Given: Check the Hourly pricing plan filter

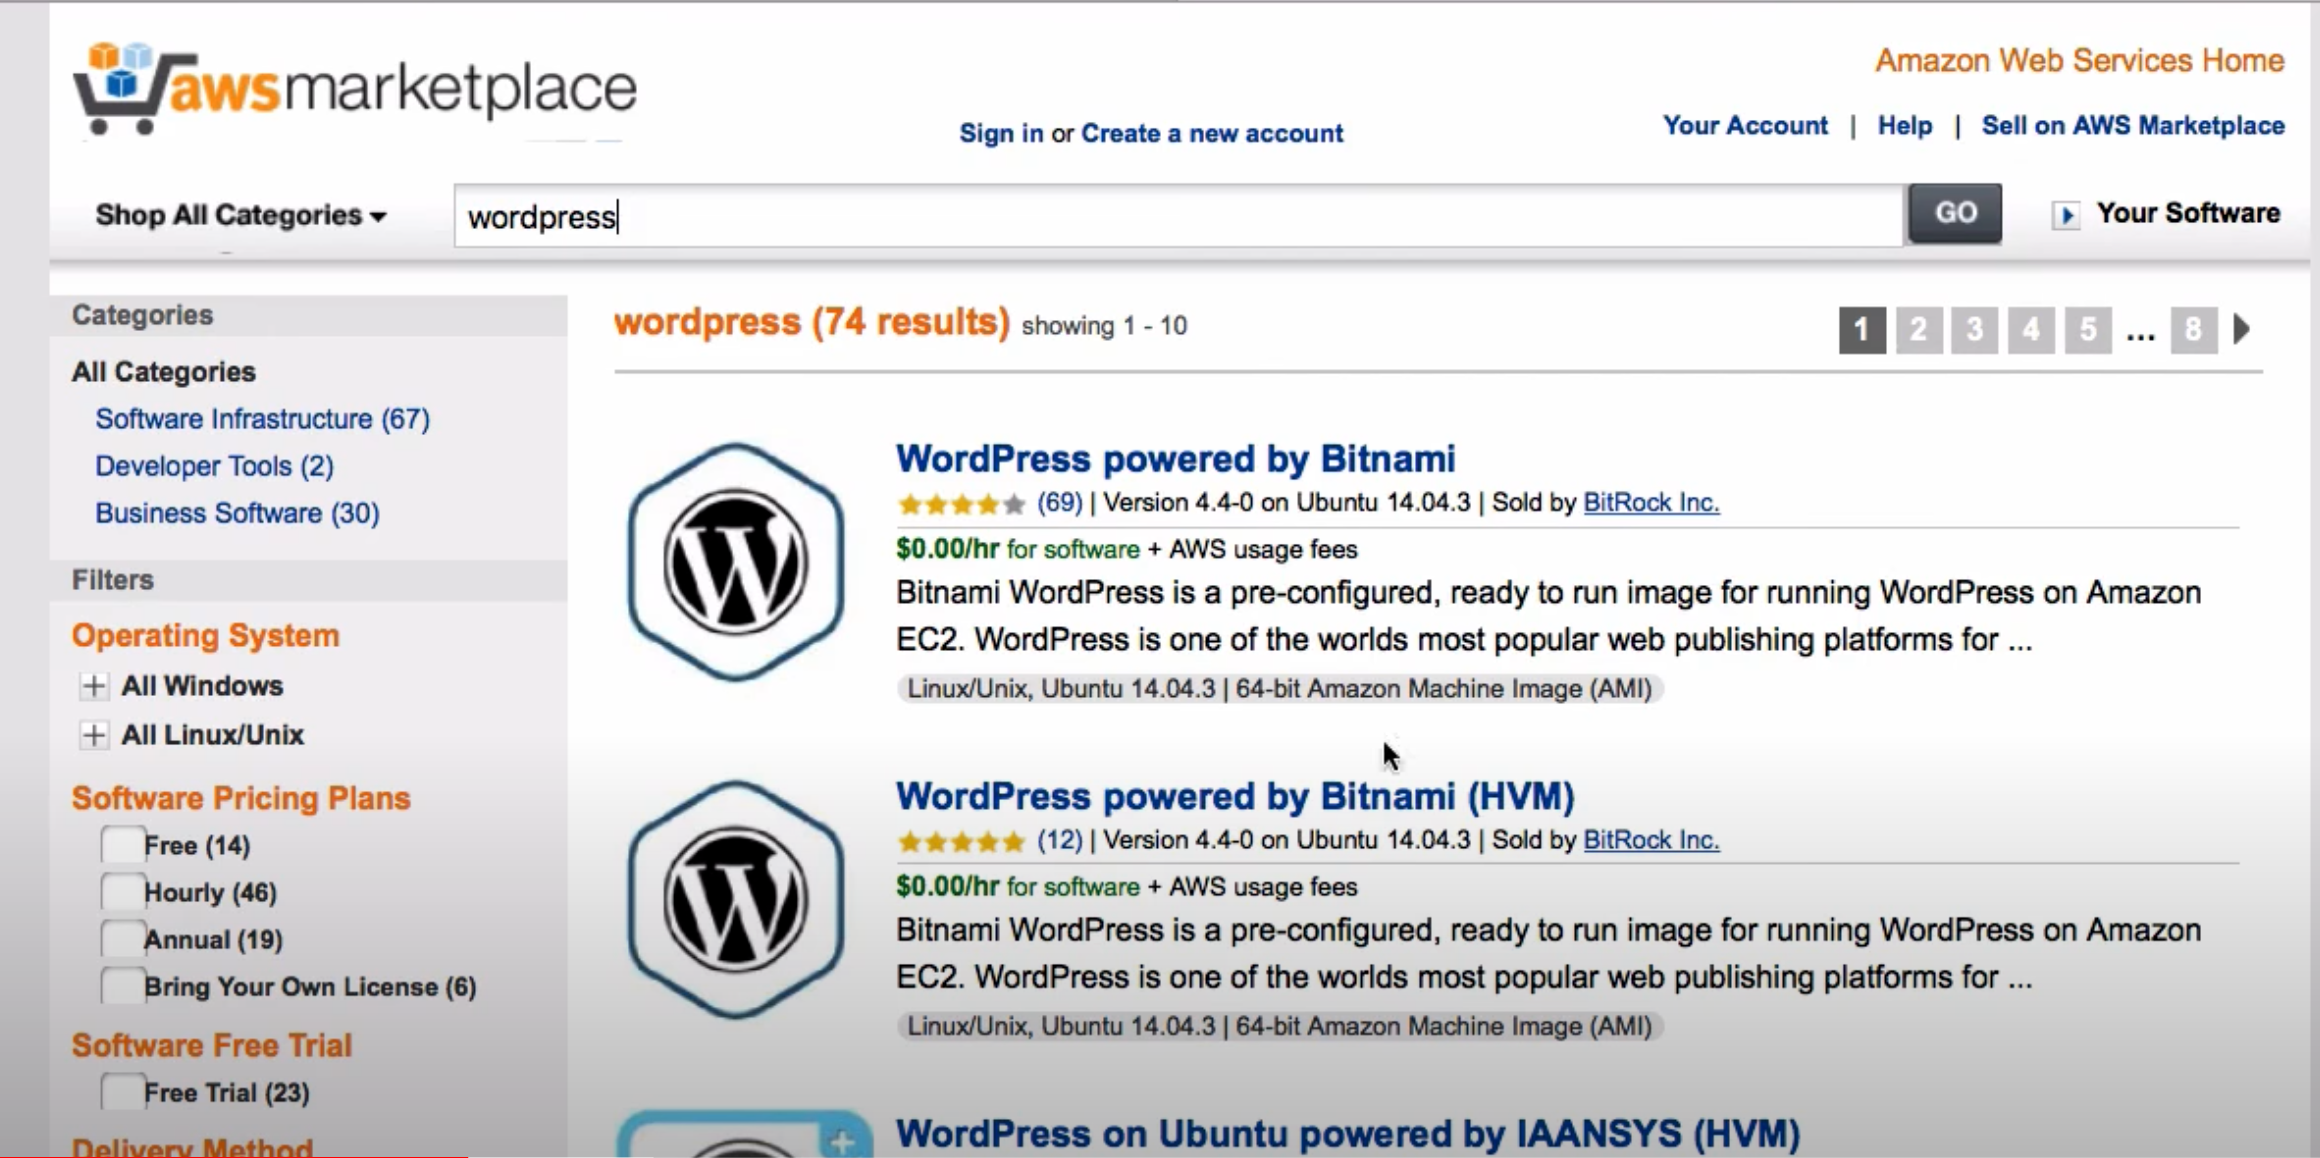Looking at the screenshot, I should coord(123,892).
